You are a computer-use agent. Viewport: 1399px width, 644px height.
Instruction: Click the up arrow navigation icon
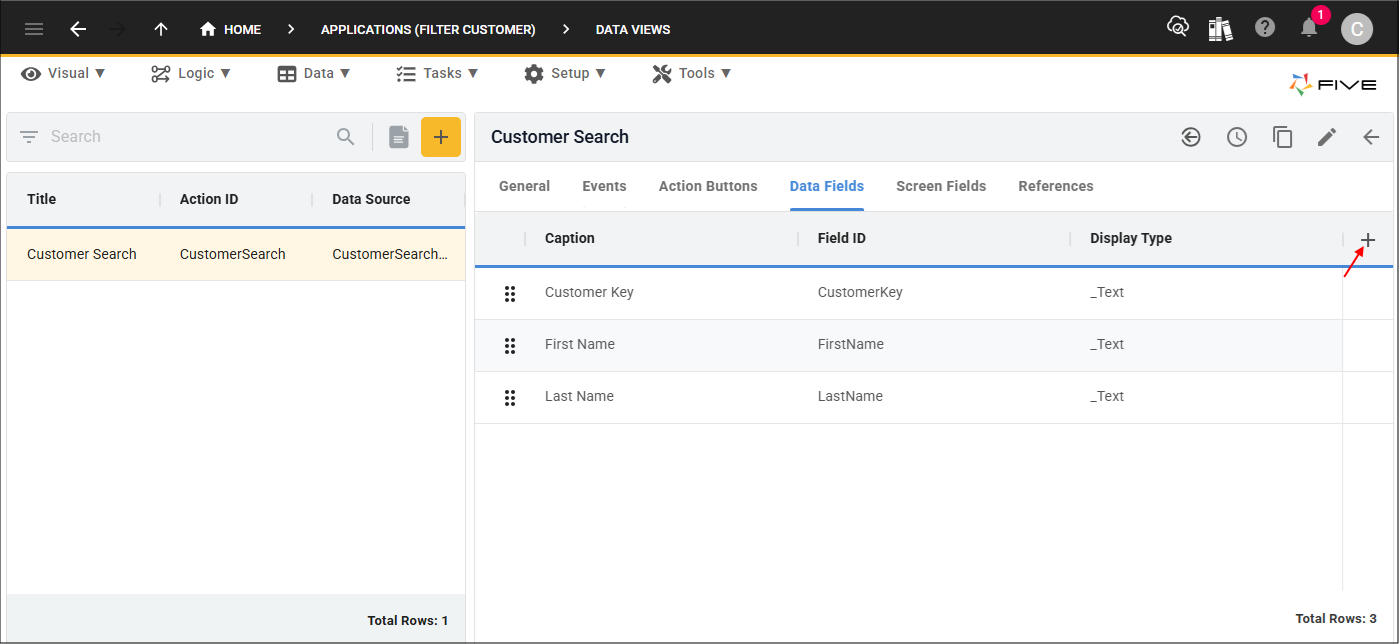point(161,29)
